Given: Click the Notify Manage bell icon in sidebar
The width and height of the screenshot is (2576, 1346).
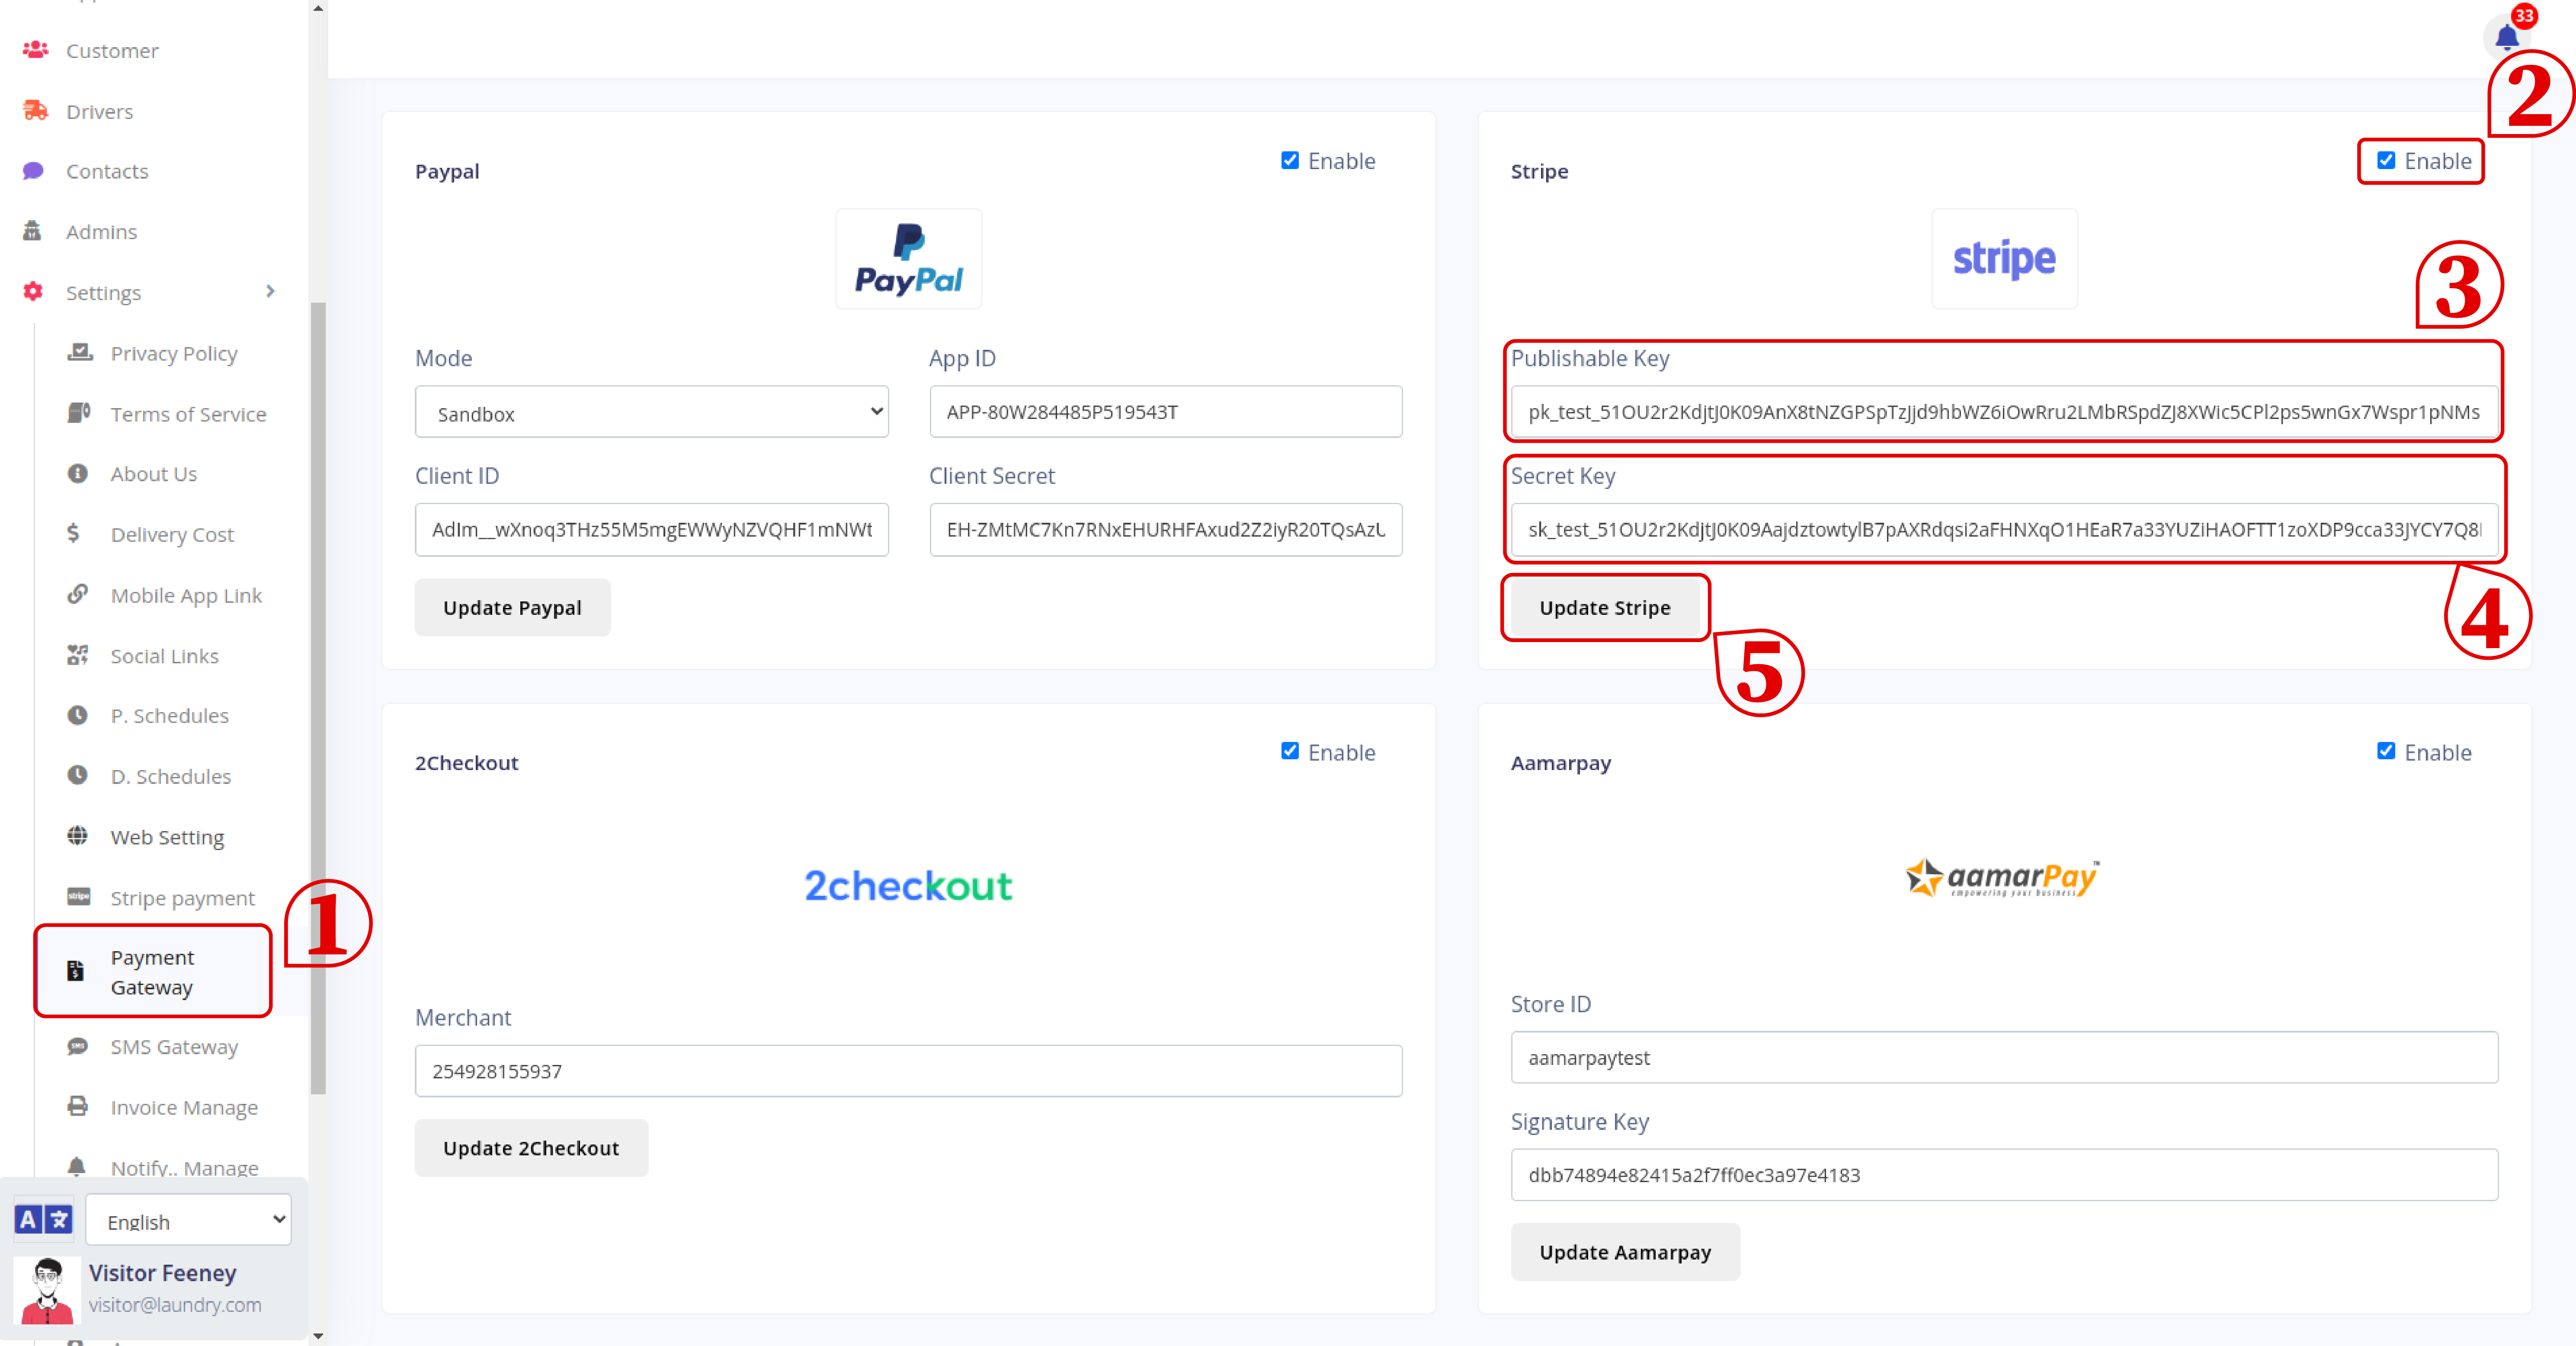Looking at the screenshot, I should point(76,1166).
